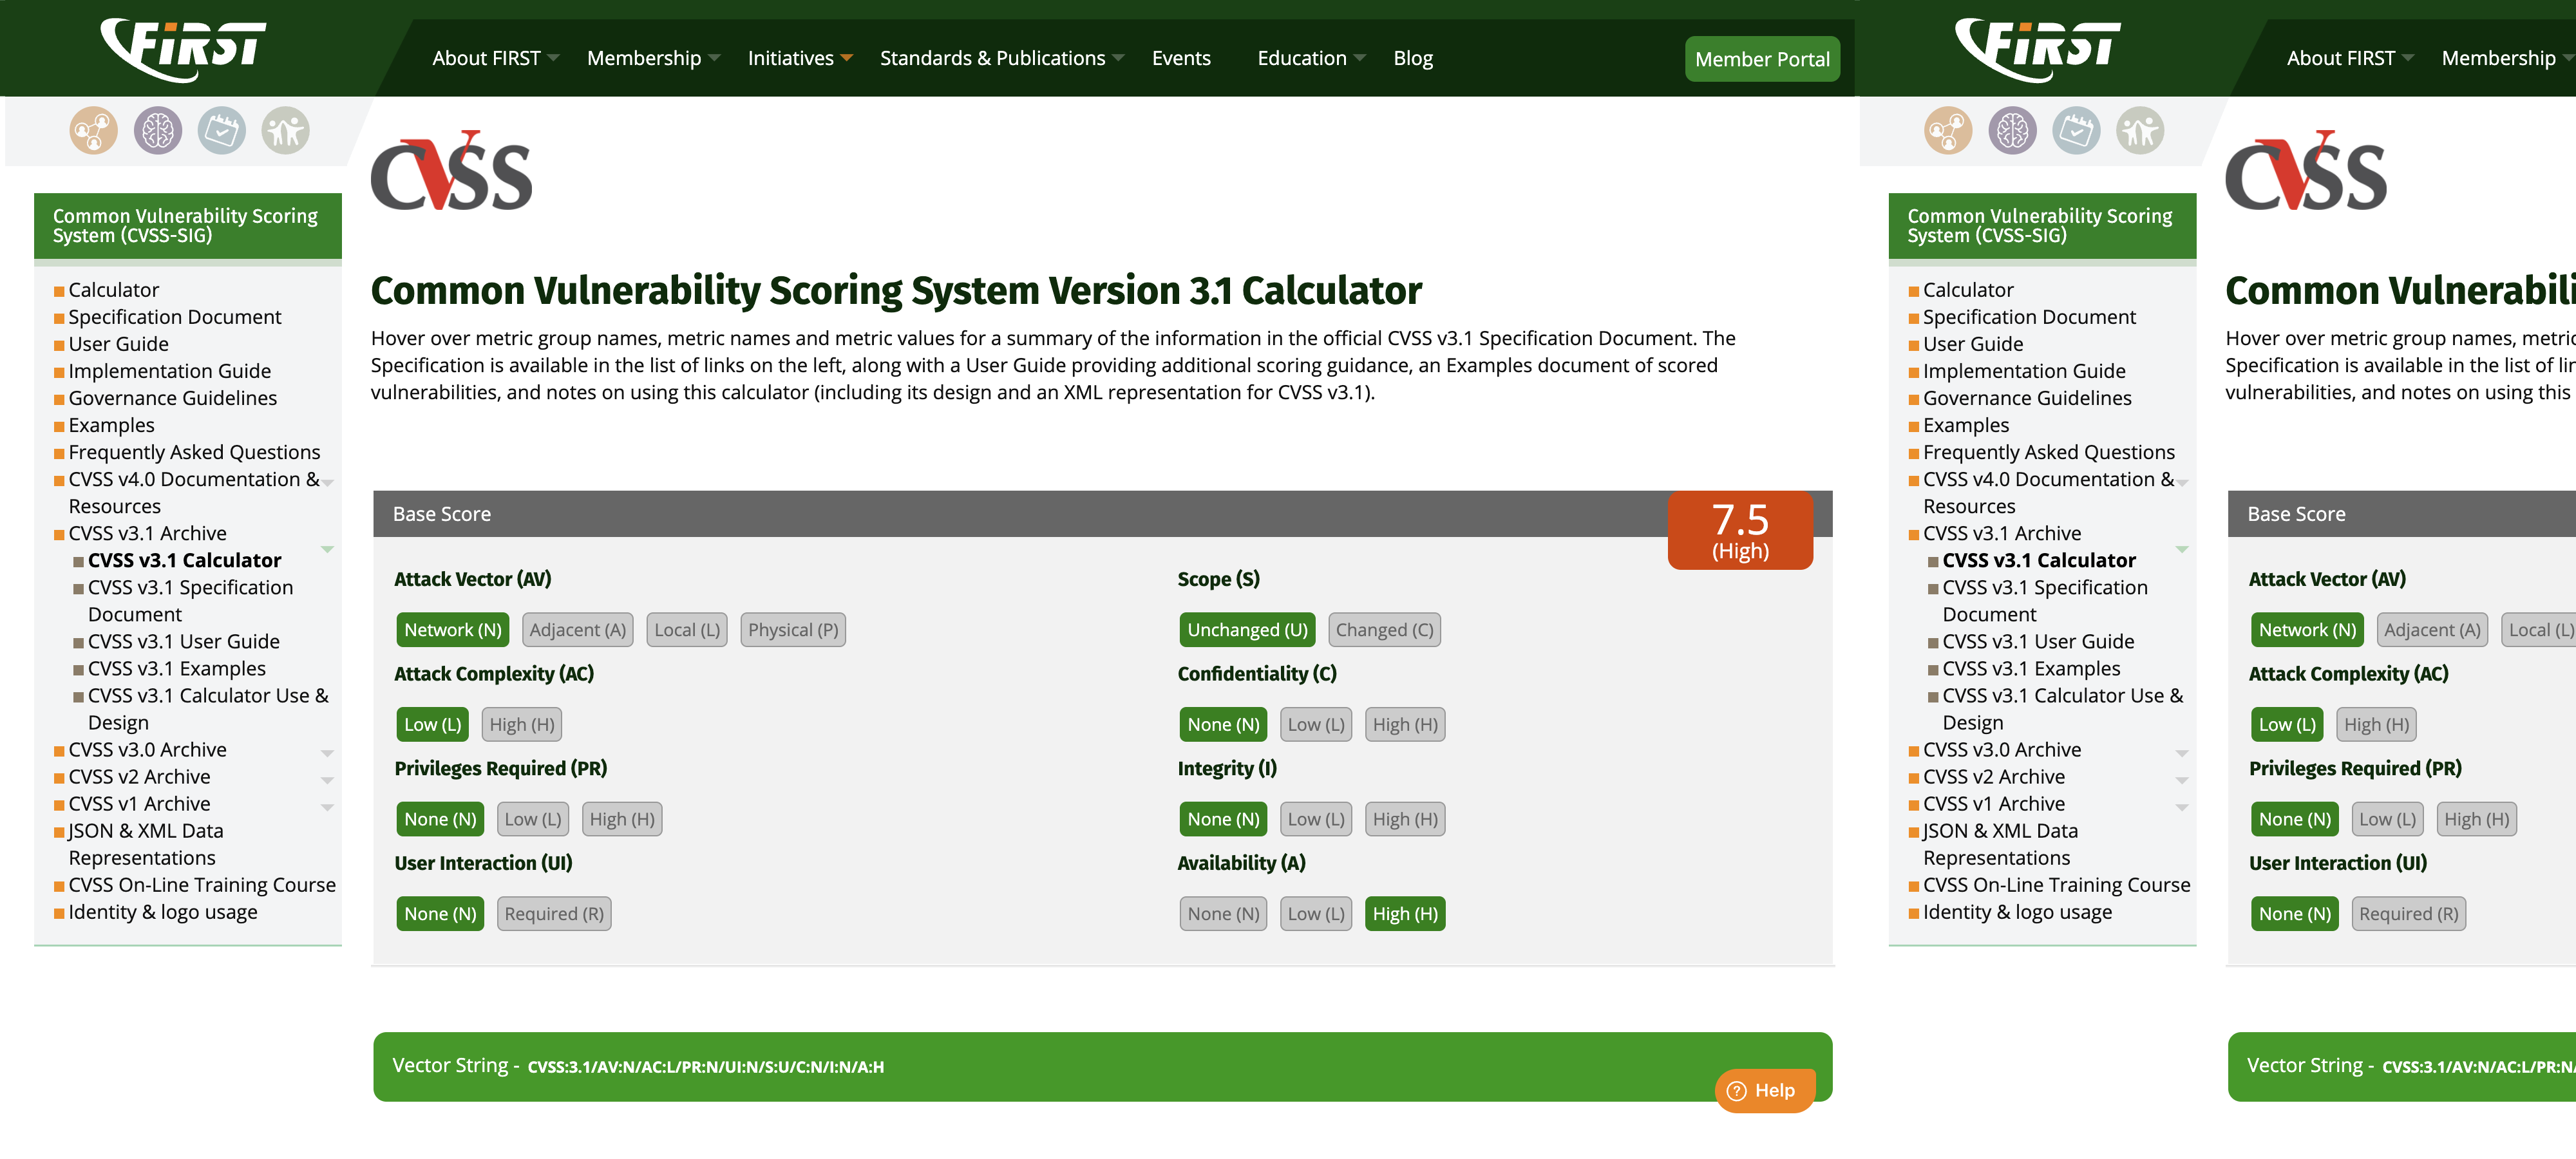Set Attack Complexity to Low (L) in right window
The height and width of the screenshot is (1159, 2576).
tap(2287, 724)
